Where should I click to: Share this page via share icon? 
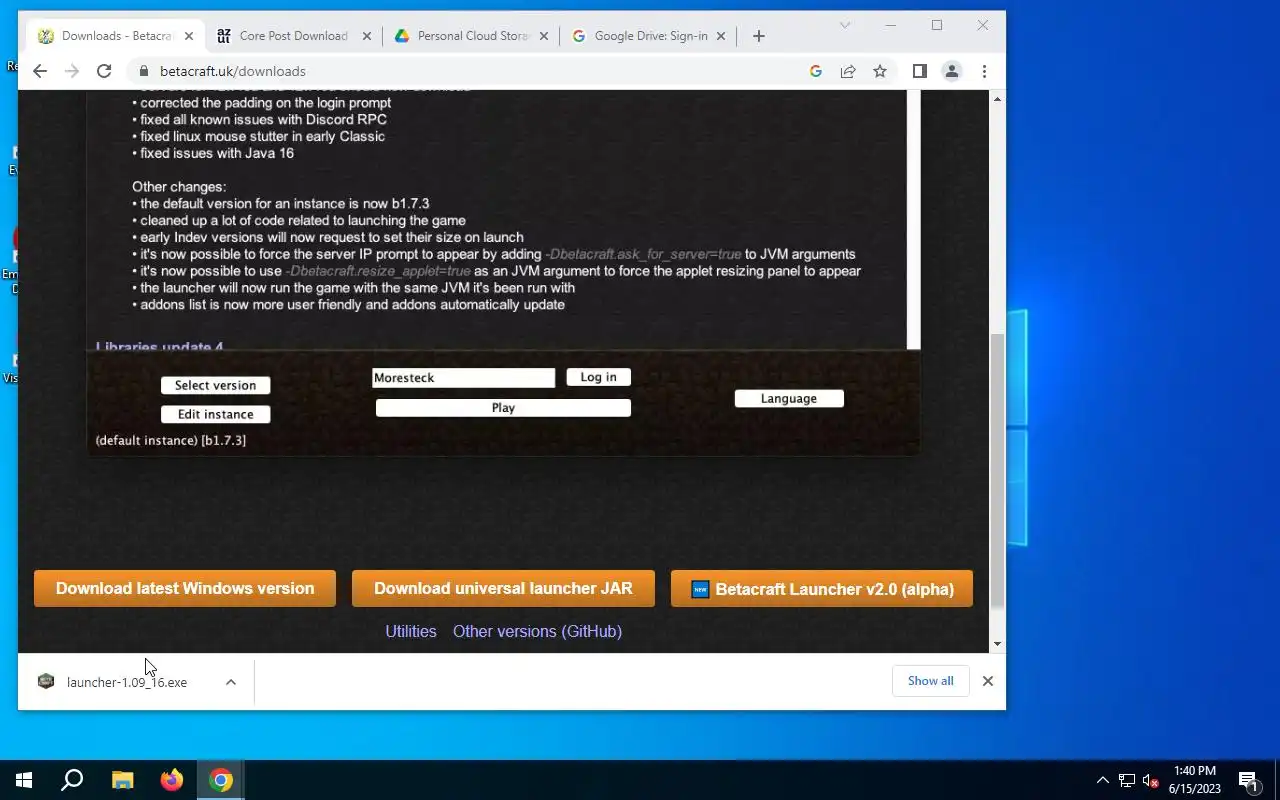tap(848, 71)
